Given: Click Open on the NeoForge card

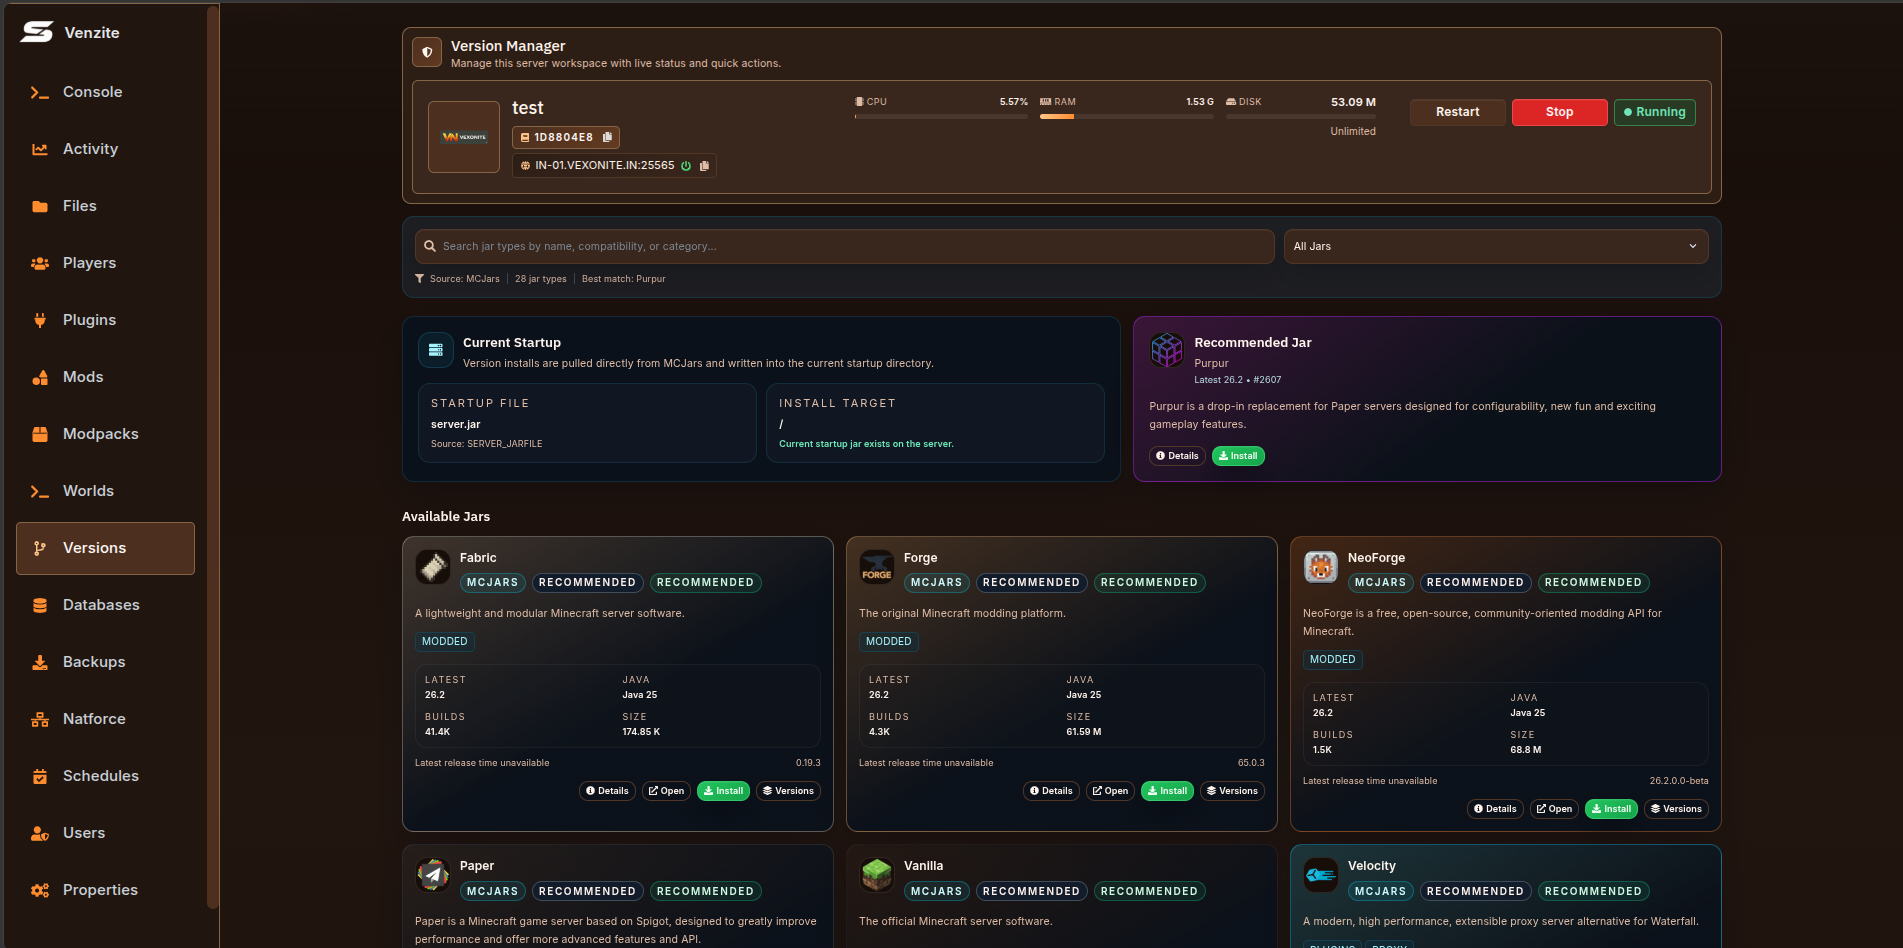Looking at the screenshot, I should pos(1554,809).
